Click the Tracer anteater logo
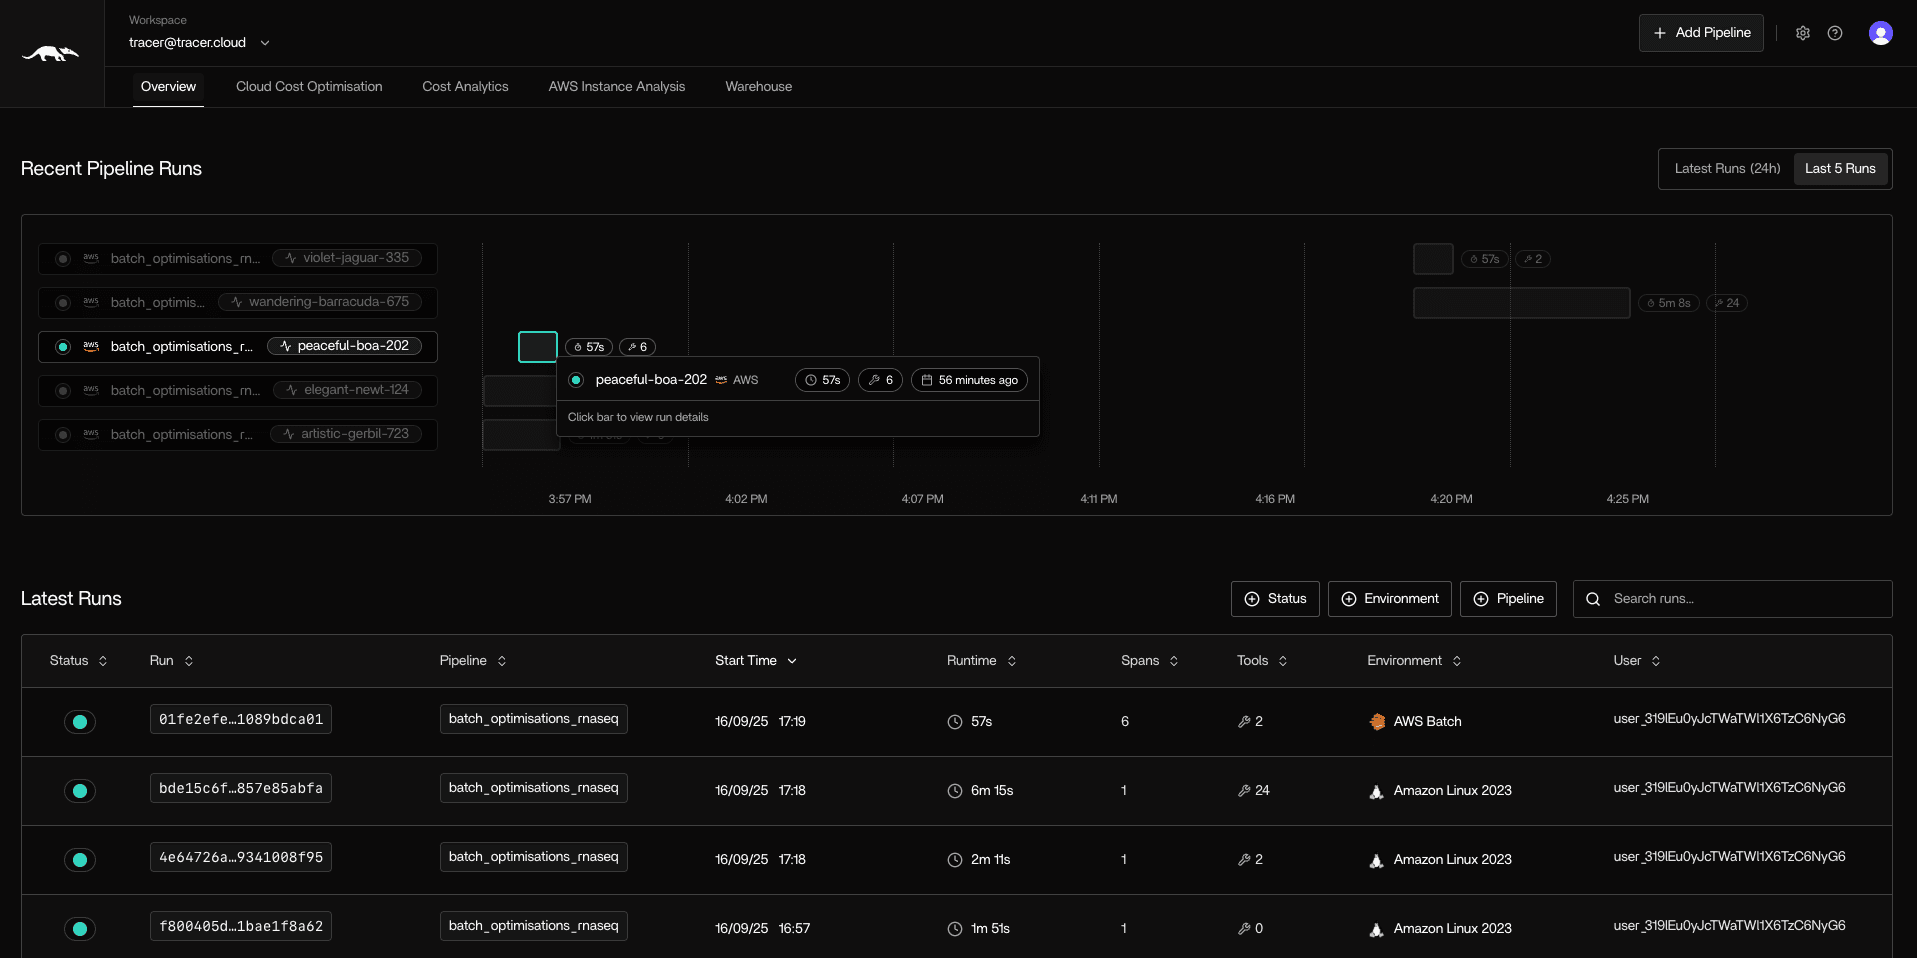The image size is (1917, 958). (51, 54)
